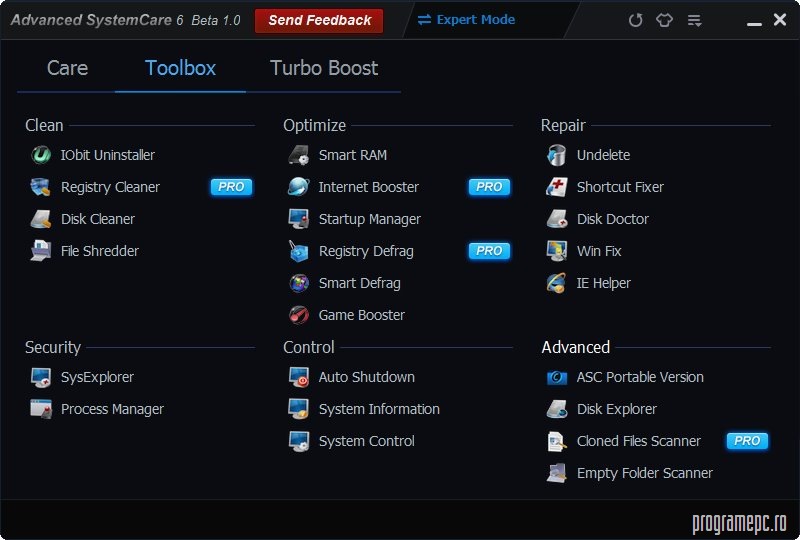Open the System Information icon

(298, 409)
